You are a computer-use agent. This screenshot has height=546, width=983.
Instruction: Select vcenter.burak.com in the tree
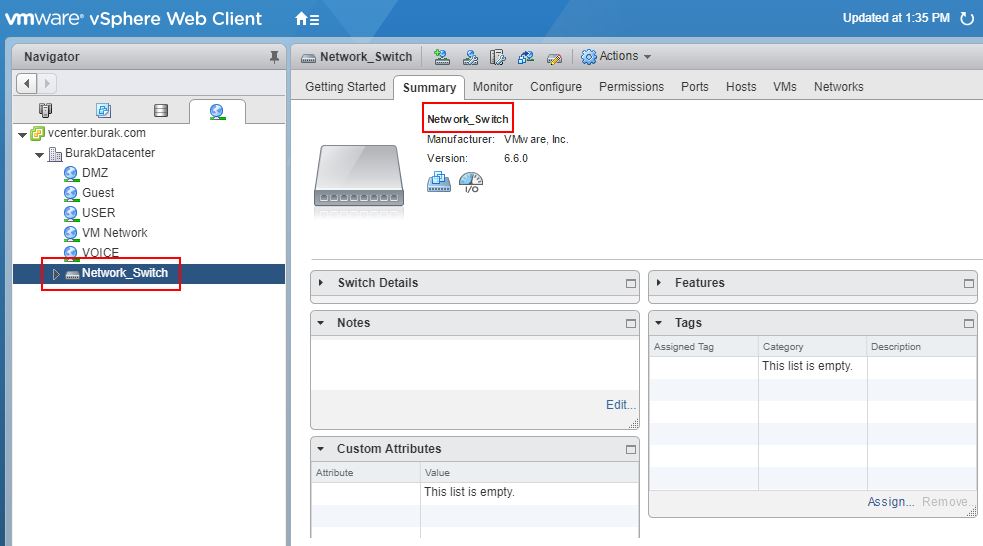point(97,133)
